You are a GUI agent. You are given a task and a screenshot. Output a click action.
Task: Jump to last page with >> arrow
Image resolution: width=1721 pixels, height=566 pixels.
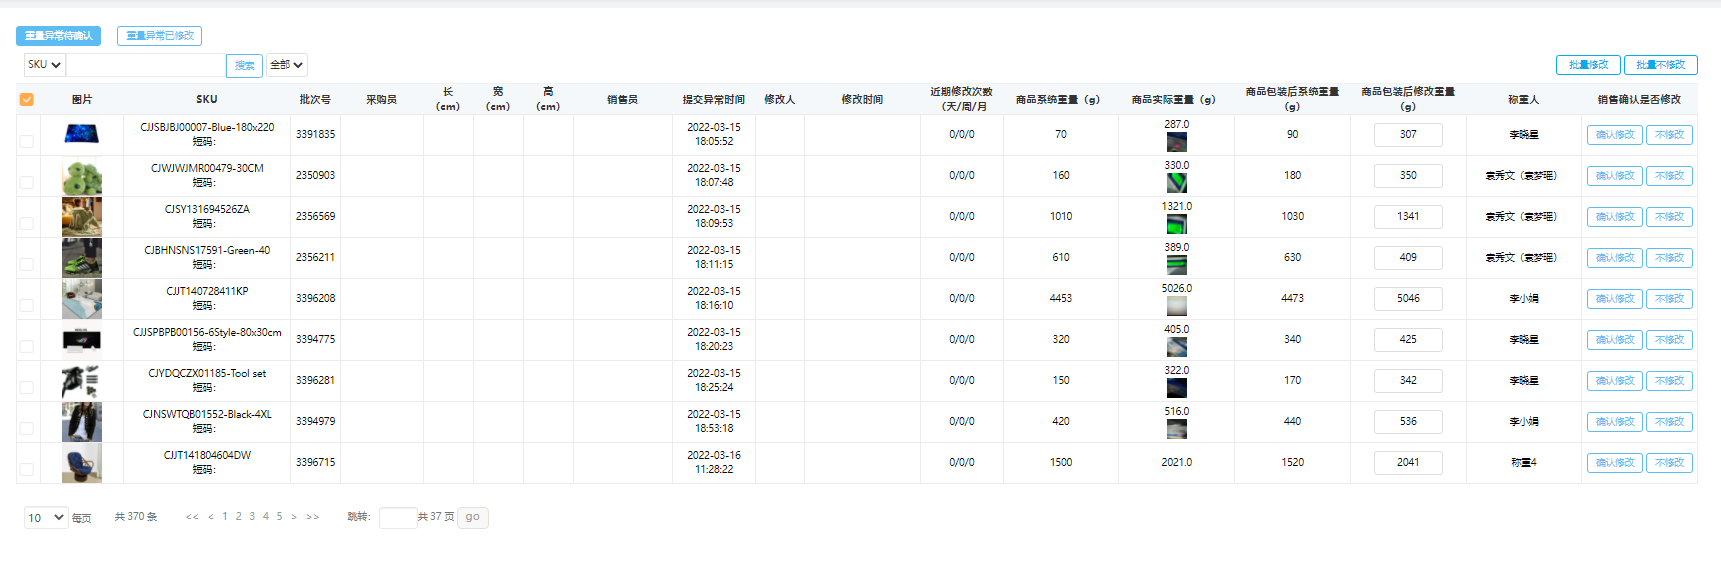click(x=313, y=517)
